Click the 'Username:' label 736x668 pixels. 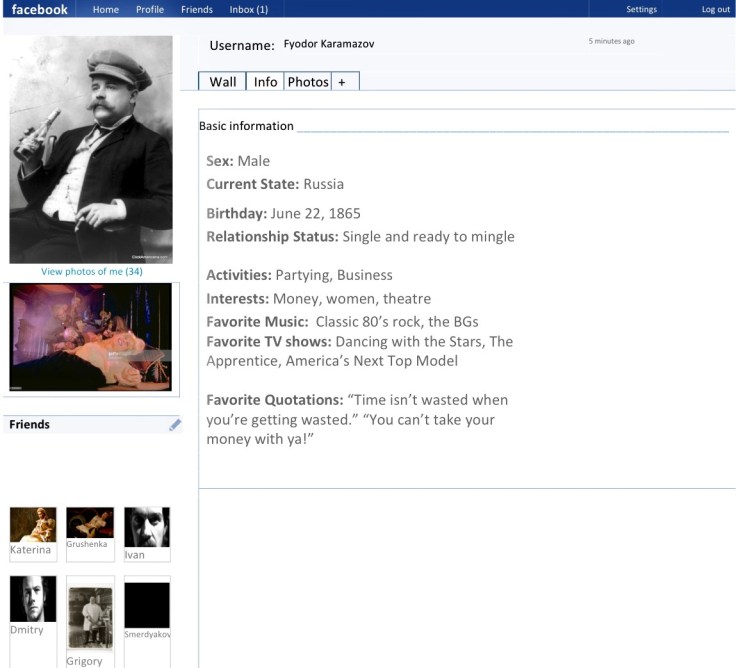(x=242, y=46)
